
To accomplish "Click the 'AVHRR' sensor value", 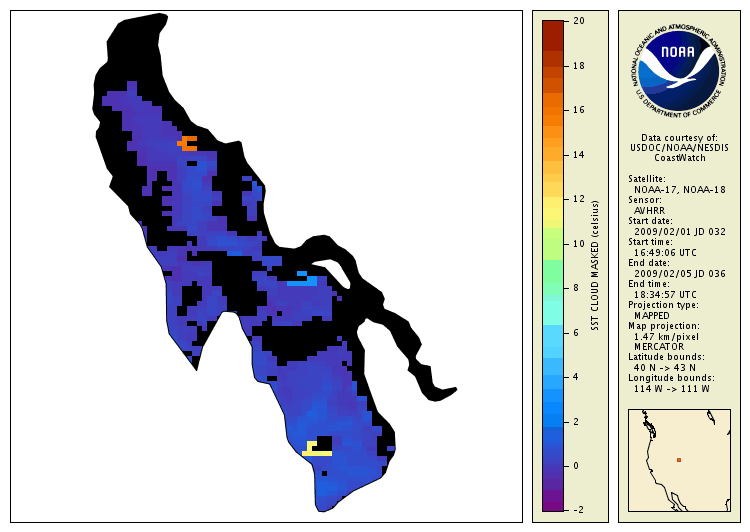I will [649, 211].
